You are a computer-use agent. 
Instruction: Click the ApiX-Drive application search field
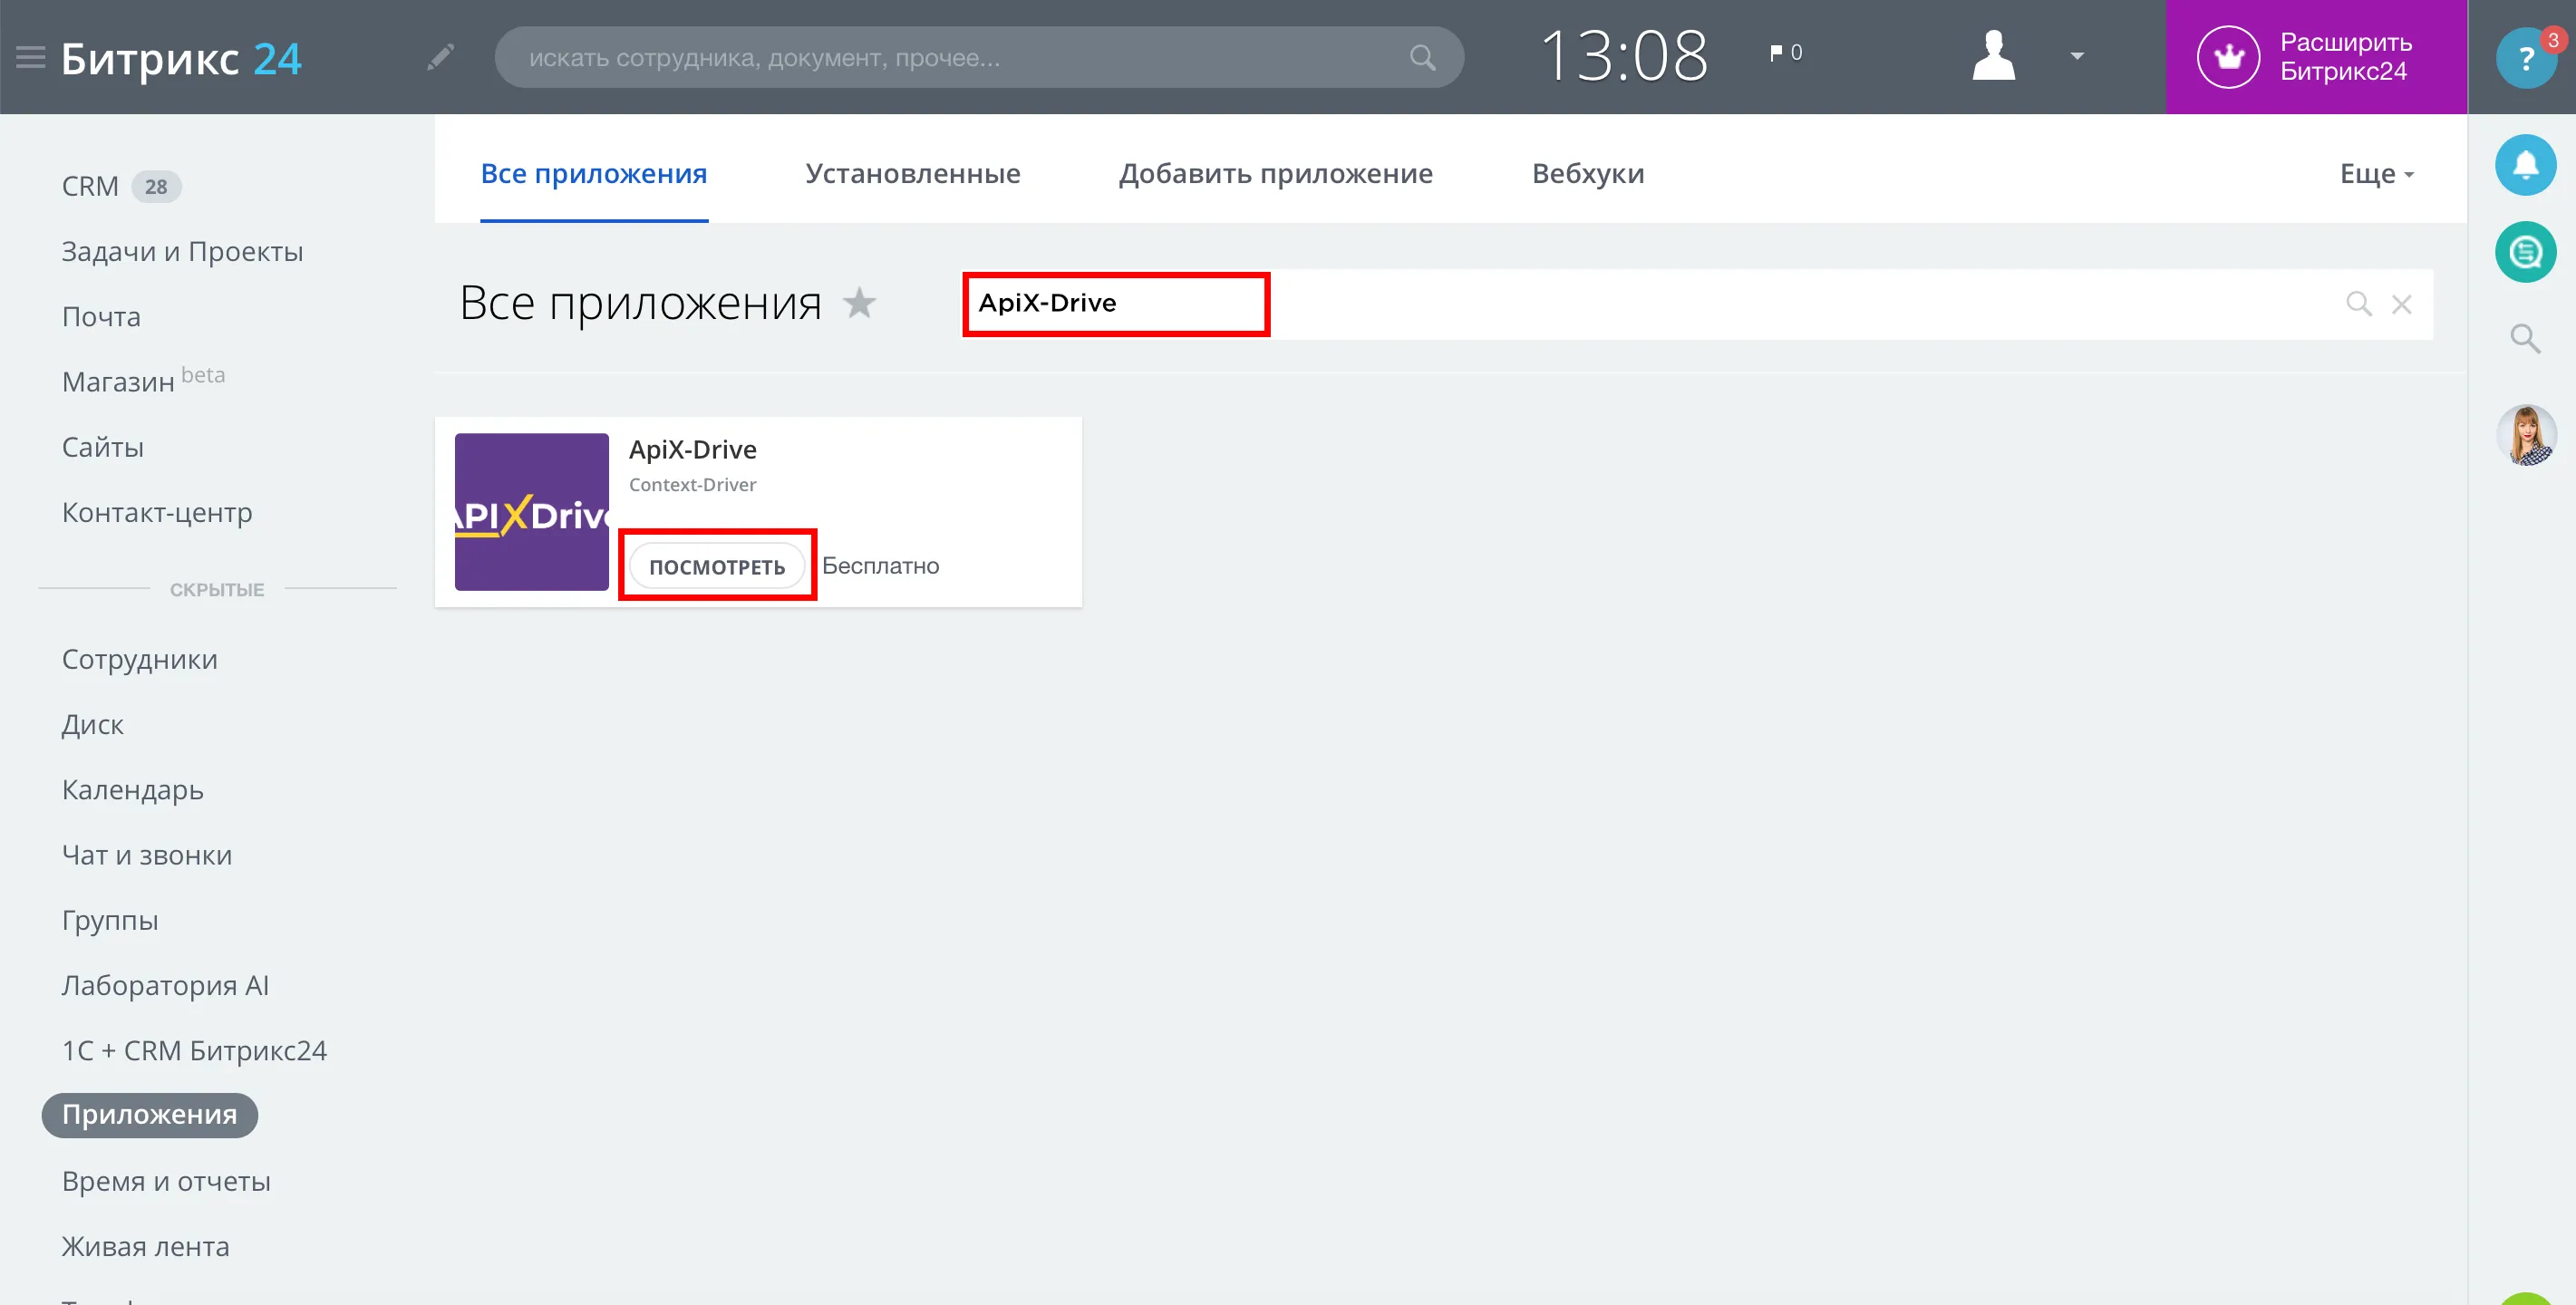click(1697, 304)
